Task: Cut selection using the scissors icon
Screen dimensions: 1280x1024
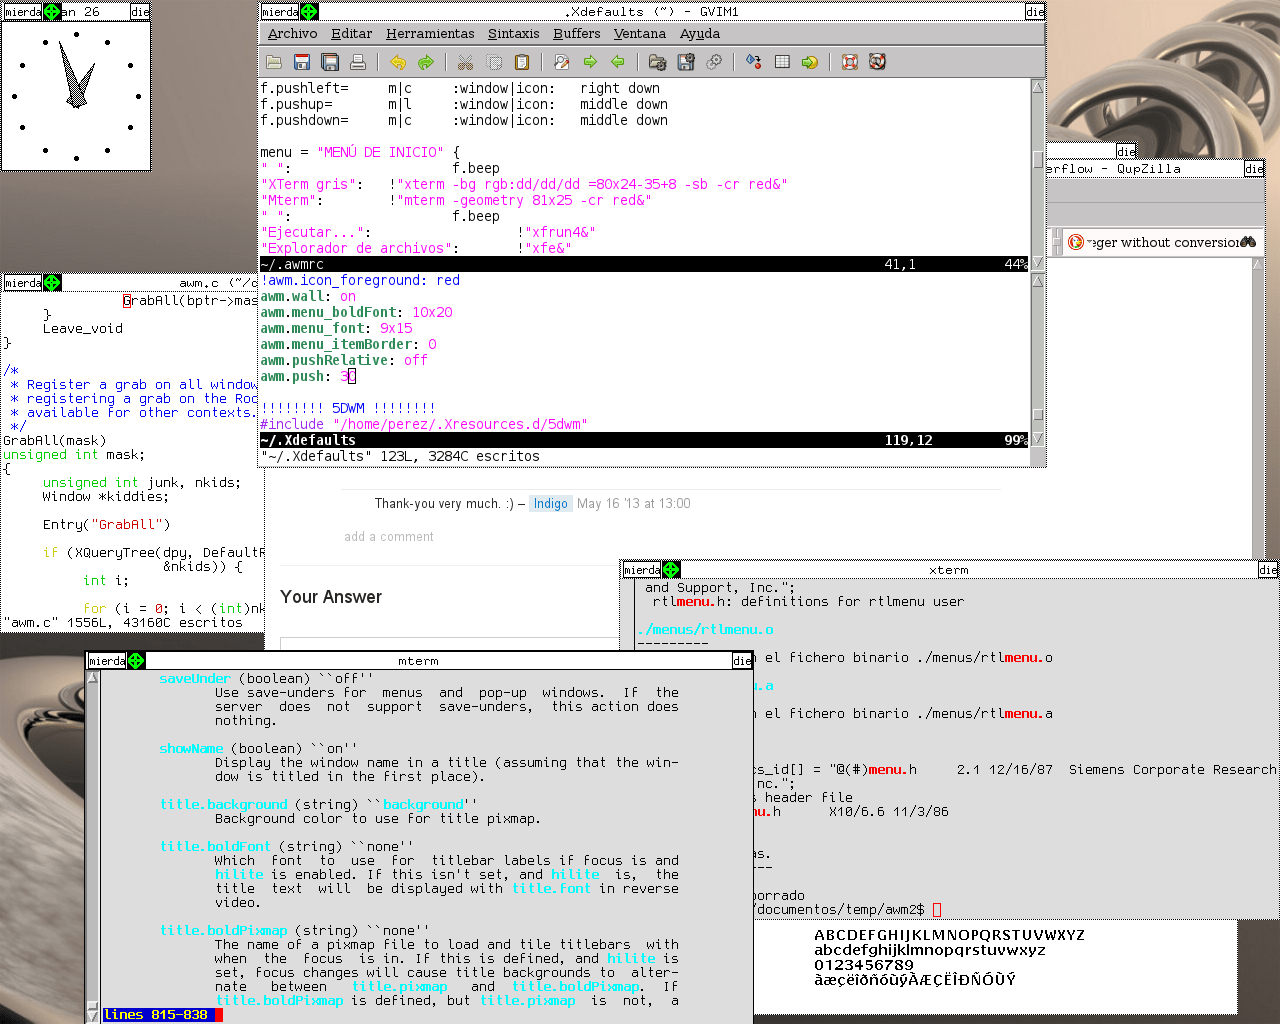Action: click(x=465, y=62)
